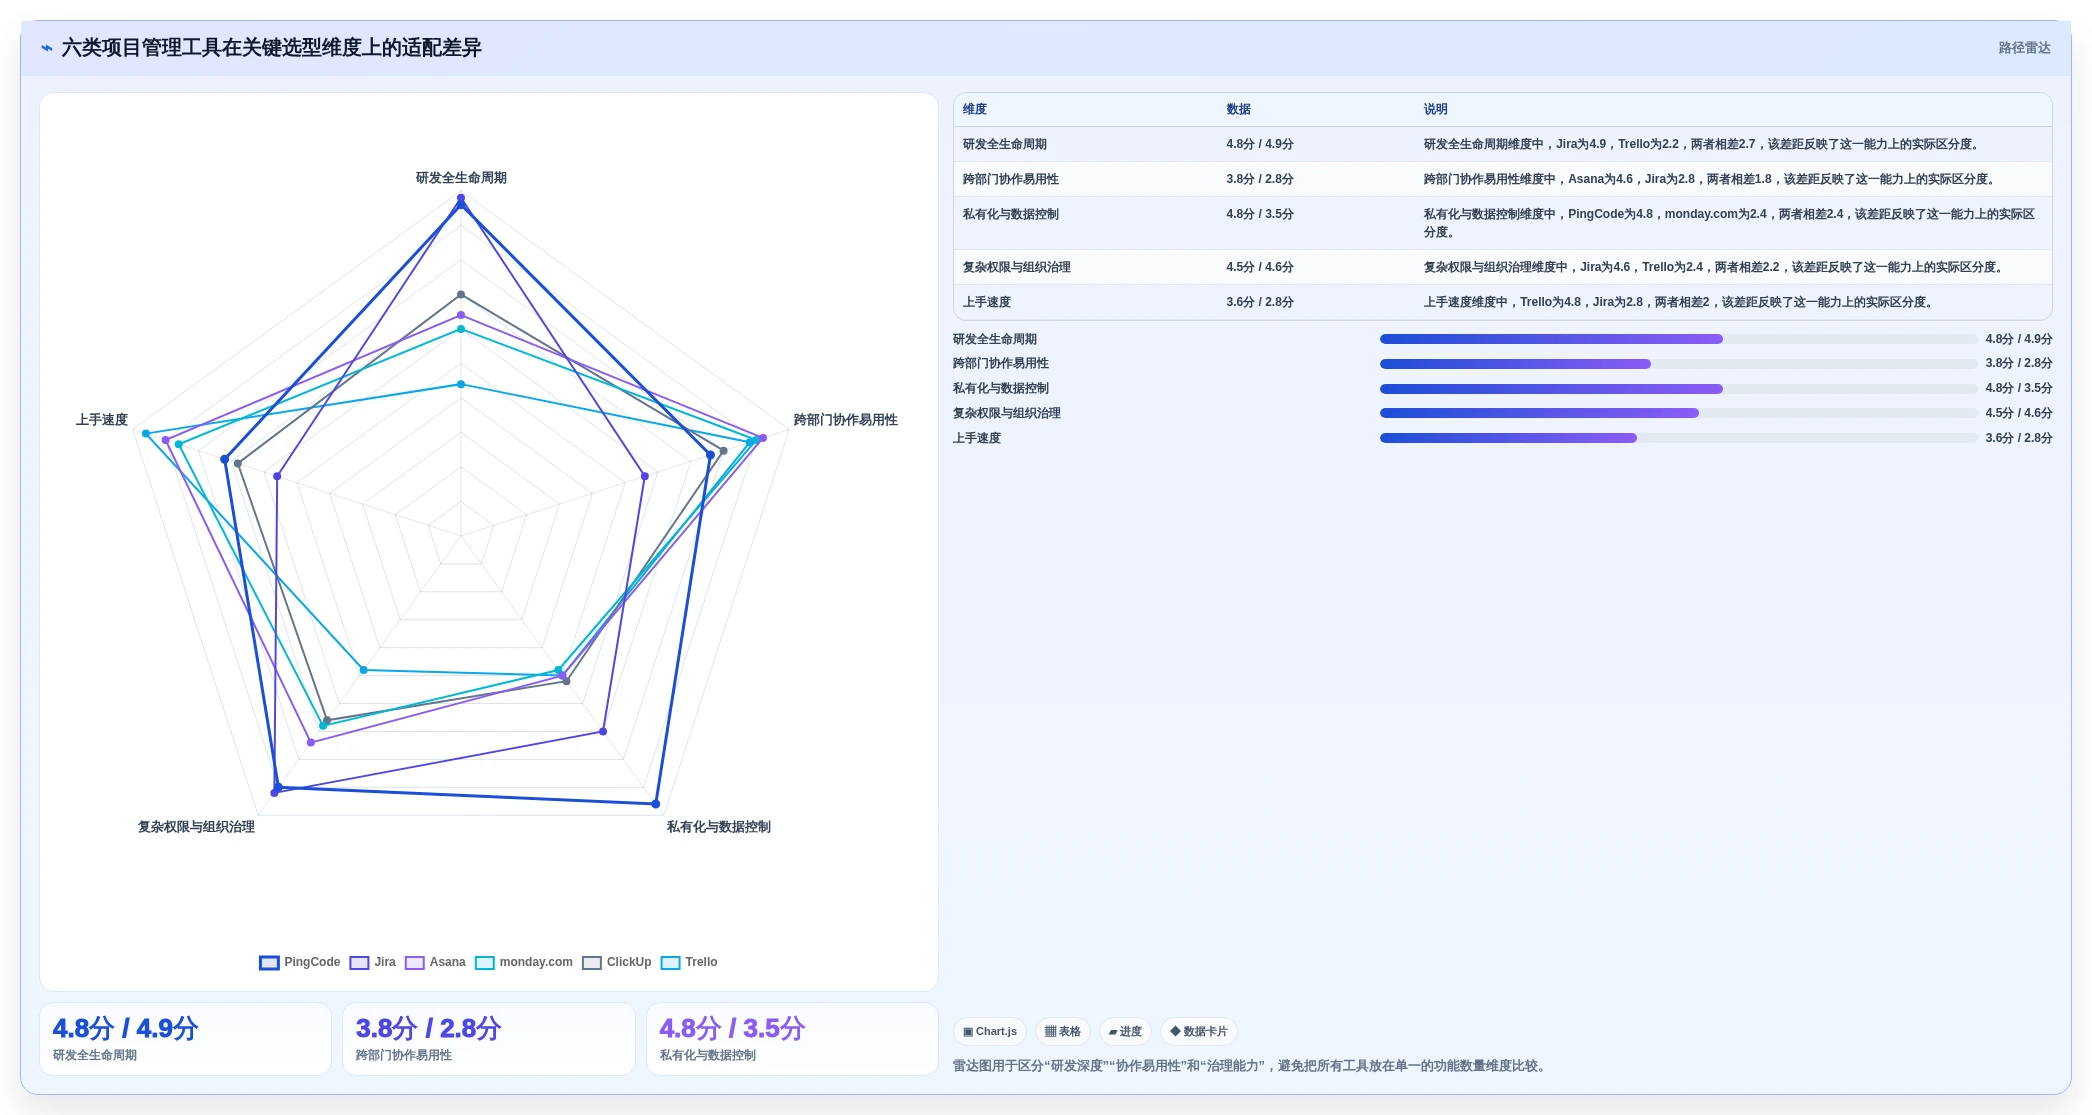Screen dimensions: 2092x1115
Task: Click the title icon beside 六类项目管理工具
Action: pyautogui.click(x=47, y=48)
